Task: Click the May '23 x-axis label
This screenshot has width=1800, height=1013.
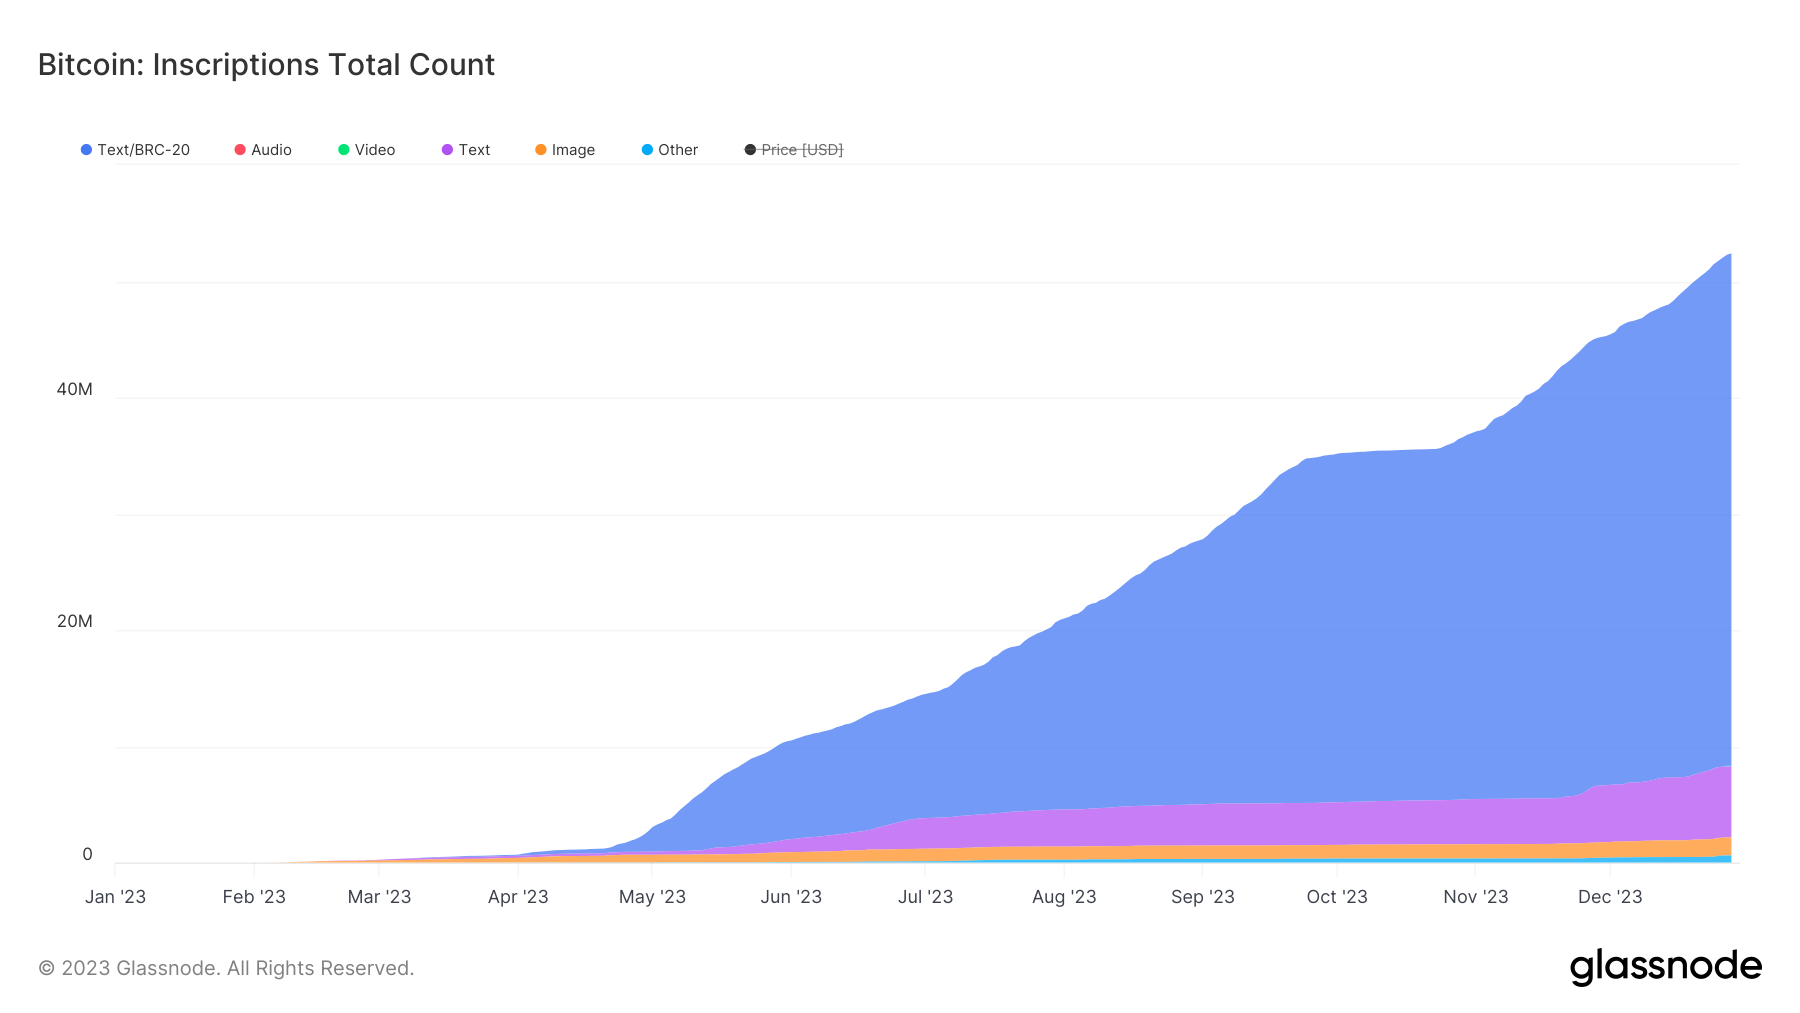Action: (x=652, y=897)
